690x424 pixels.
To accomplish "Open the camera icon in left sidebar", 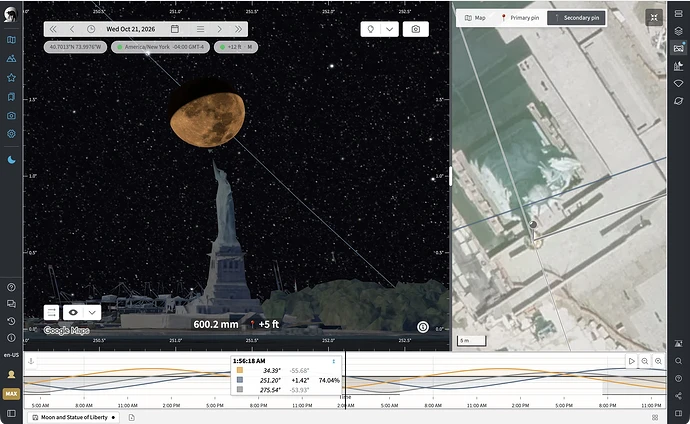I will 11,116.
